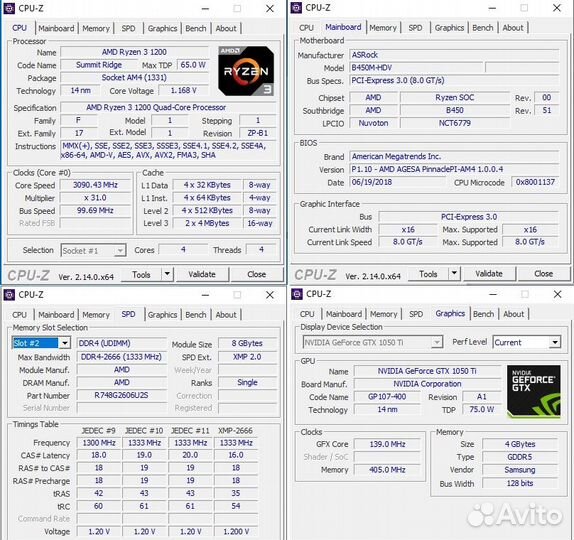
Task: Click the Validate button in the CPU window
Action: point(202,274)
